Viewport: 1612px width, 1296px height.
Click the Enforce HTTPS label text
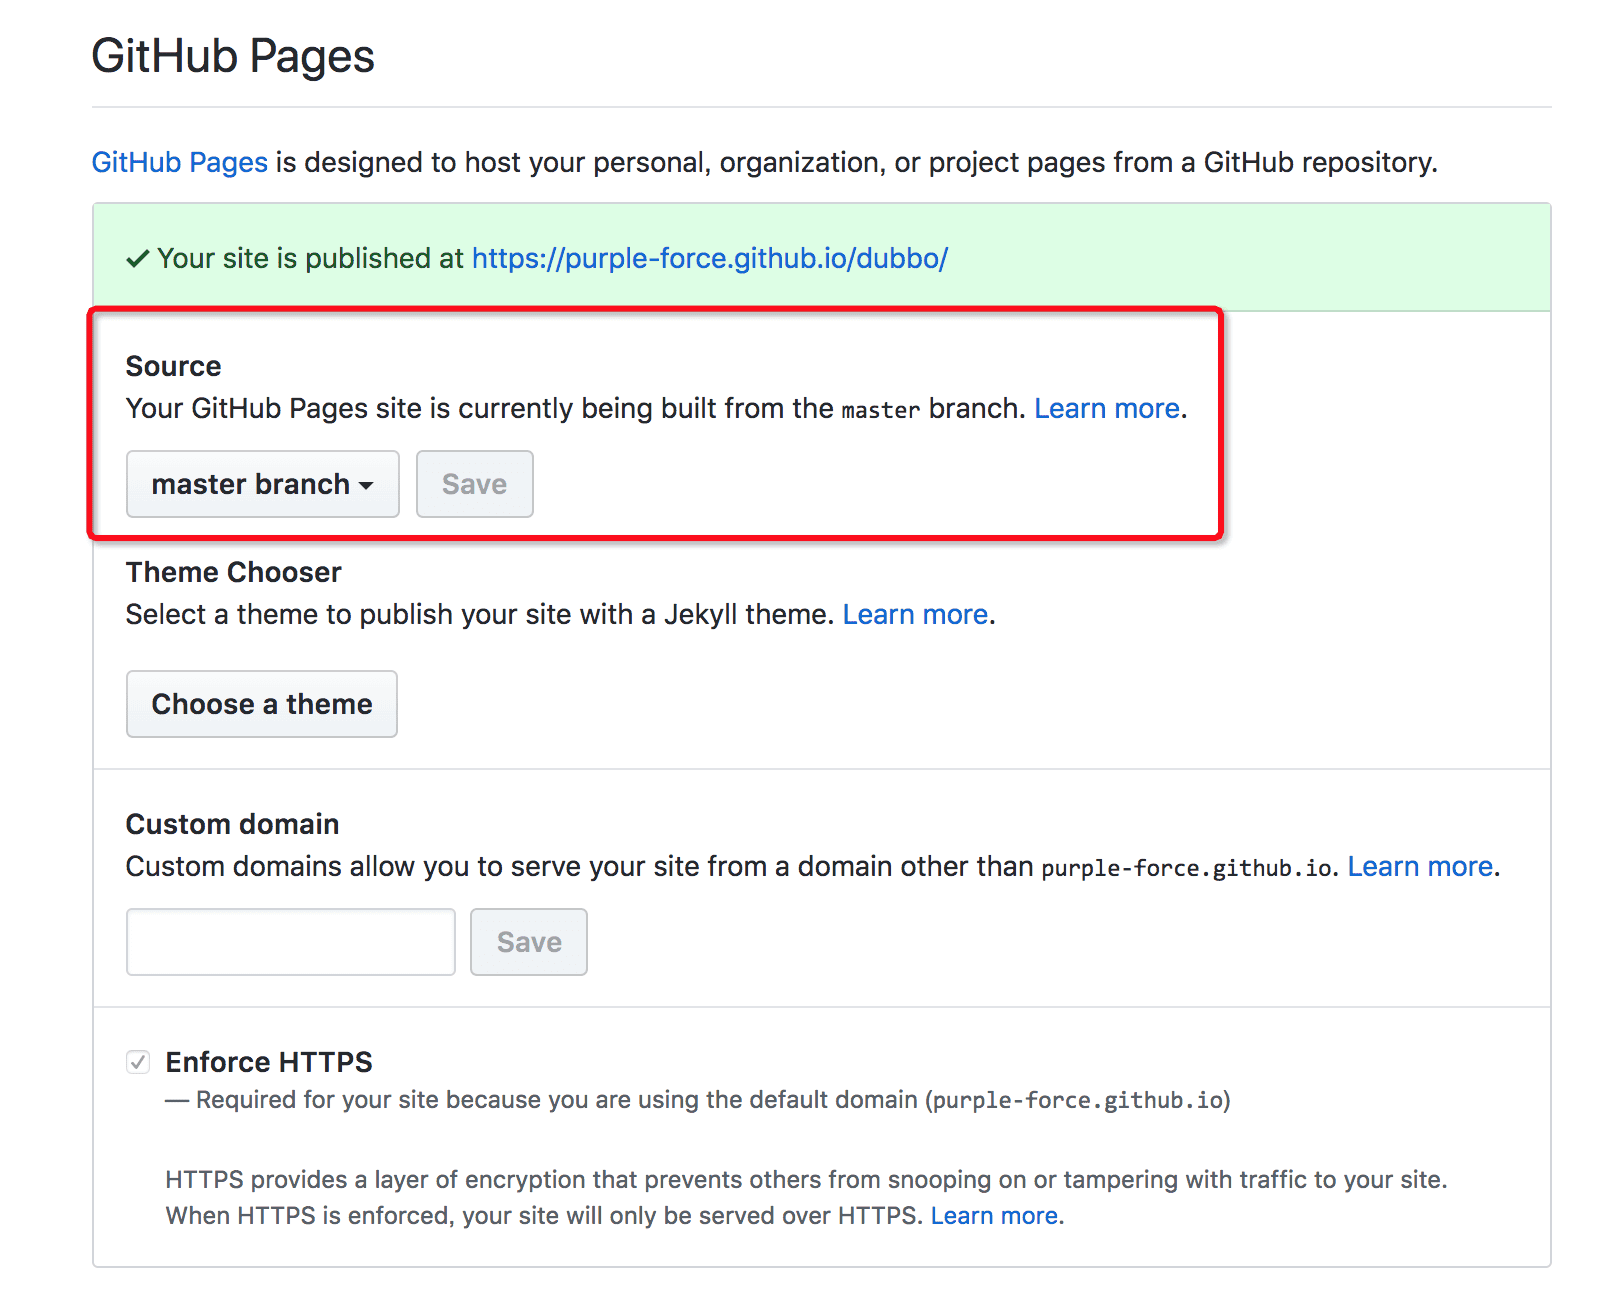coord(269,1062)
